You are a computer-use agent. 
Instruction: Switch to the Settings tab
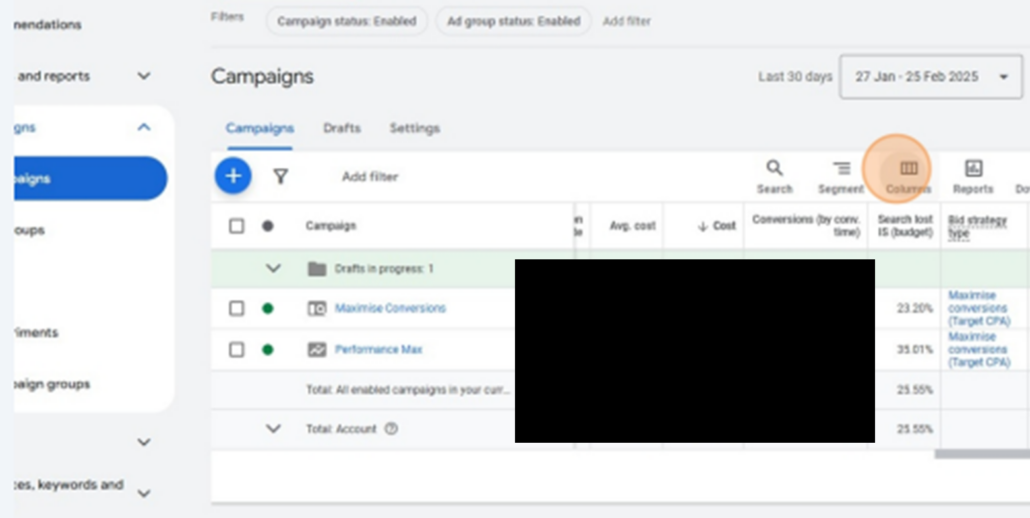(414, 128)
